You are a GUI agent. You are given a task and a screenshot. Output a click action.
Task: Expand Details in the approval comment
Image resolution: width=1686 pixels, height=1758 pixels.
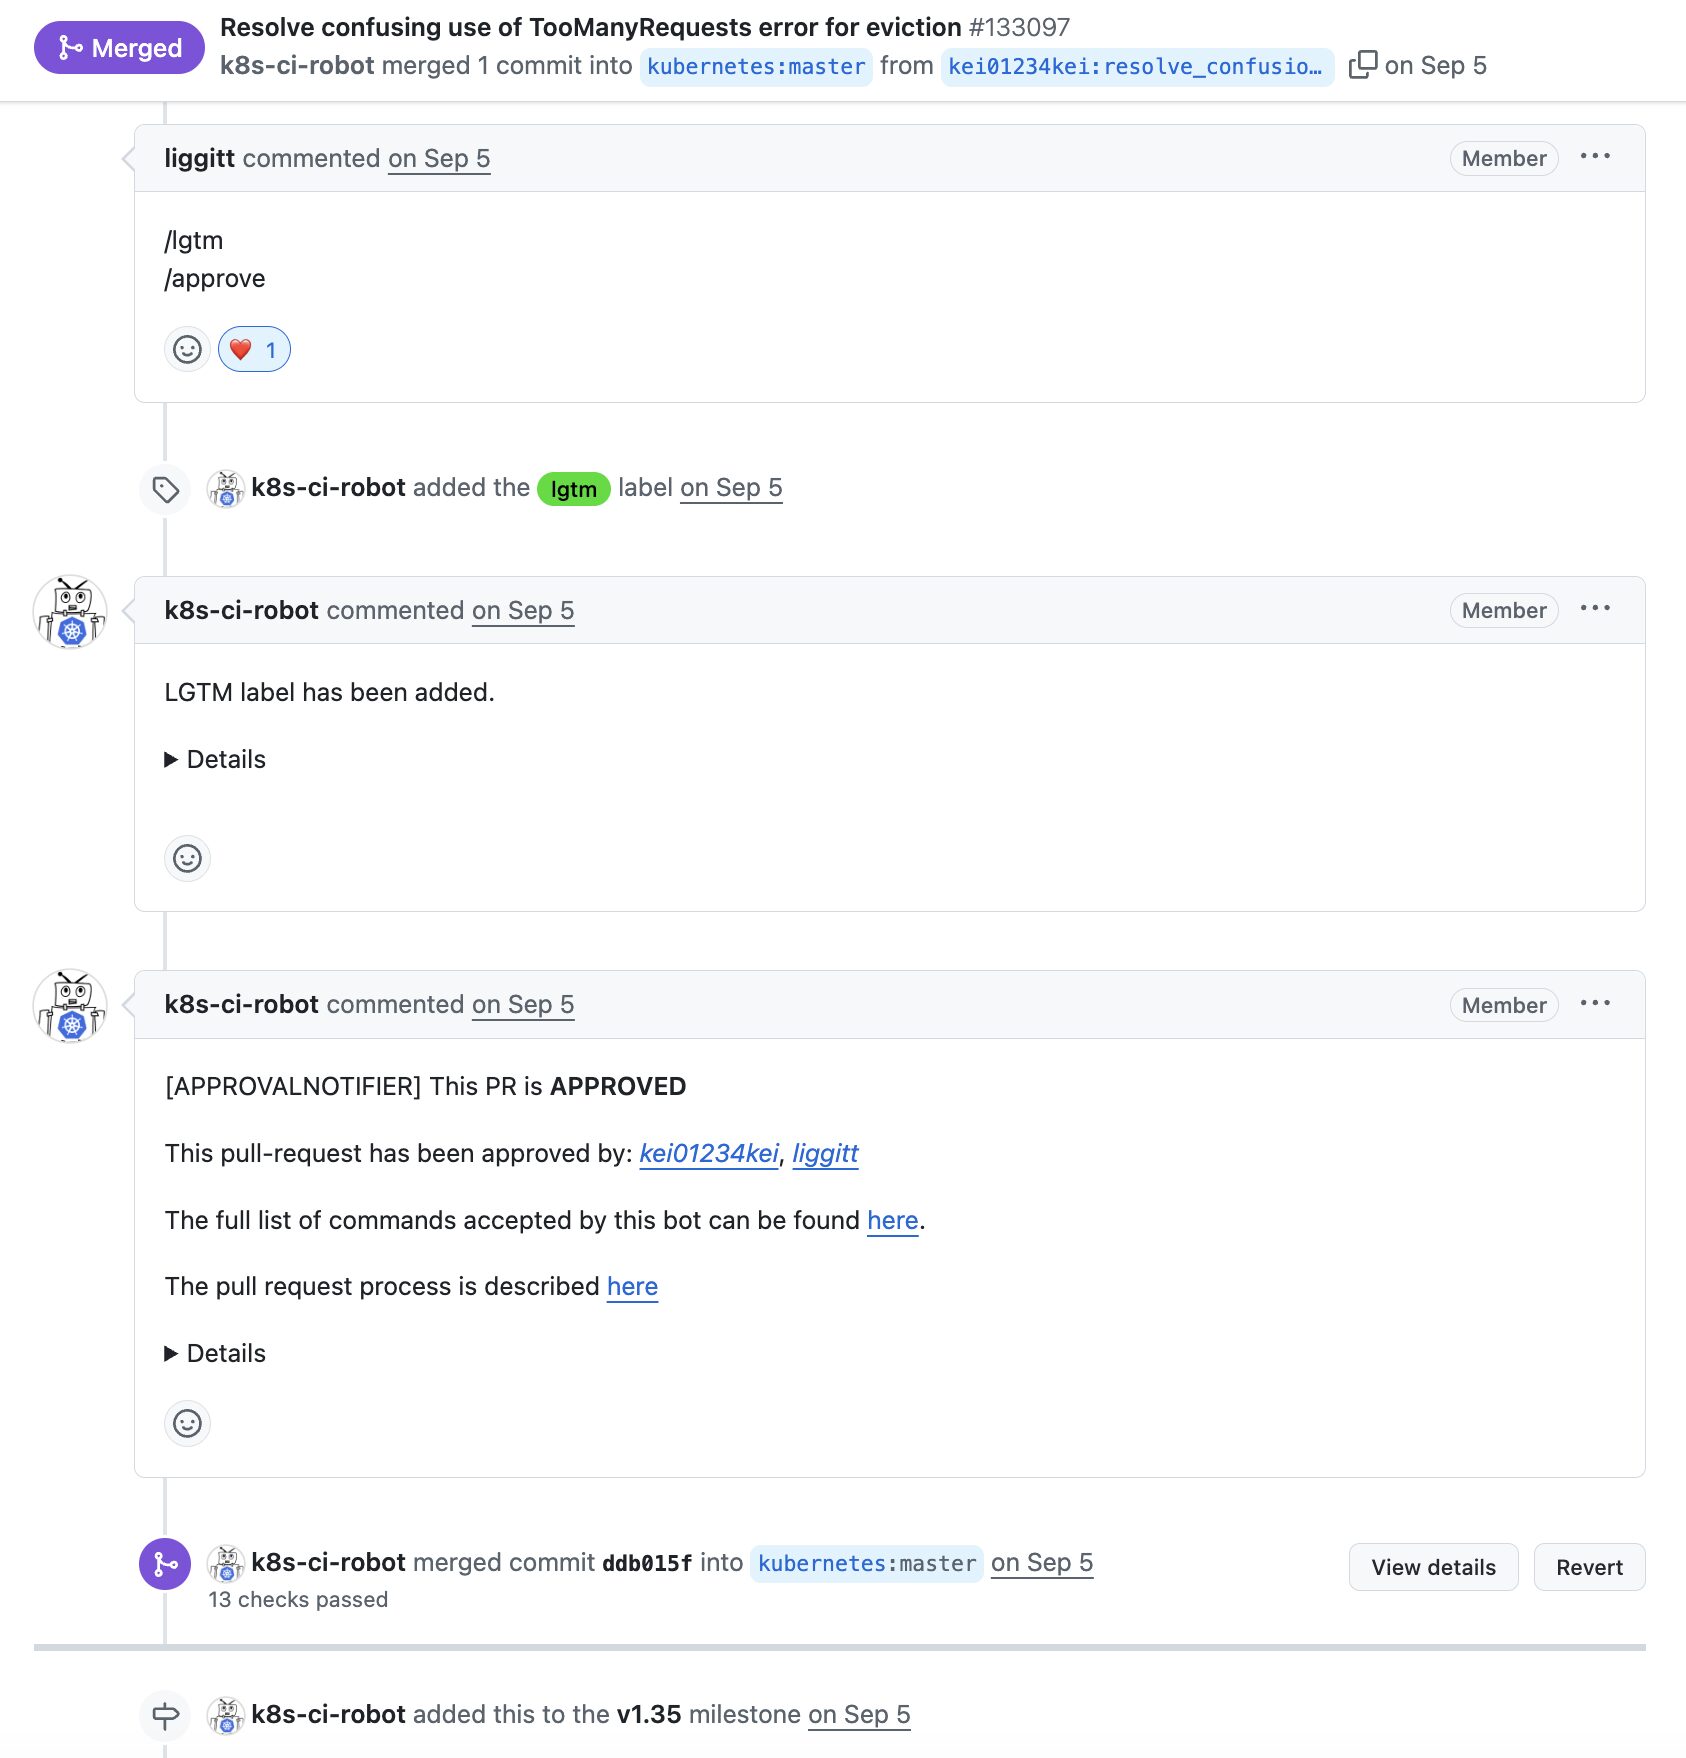click(x=215, y=1353)
